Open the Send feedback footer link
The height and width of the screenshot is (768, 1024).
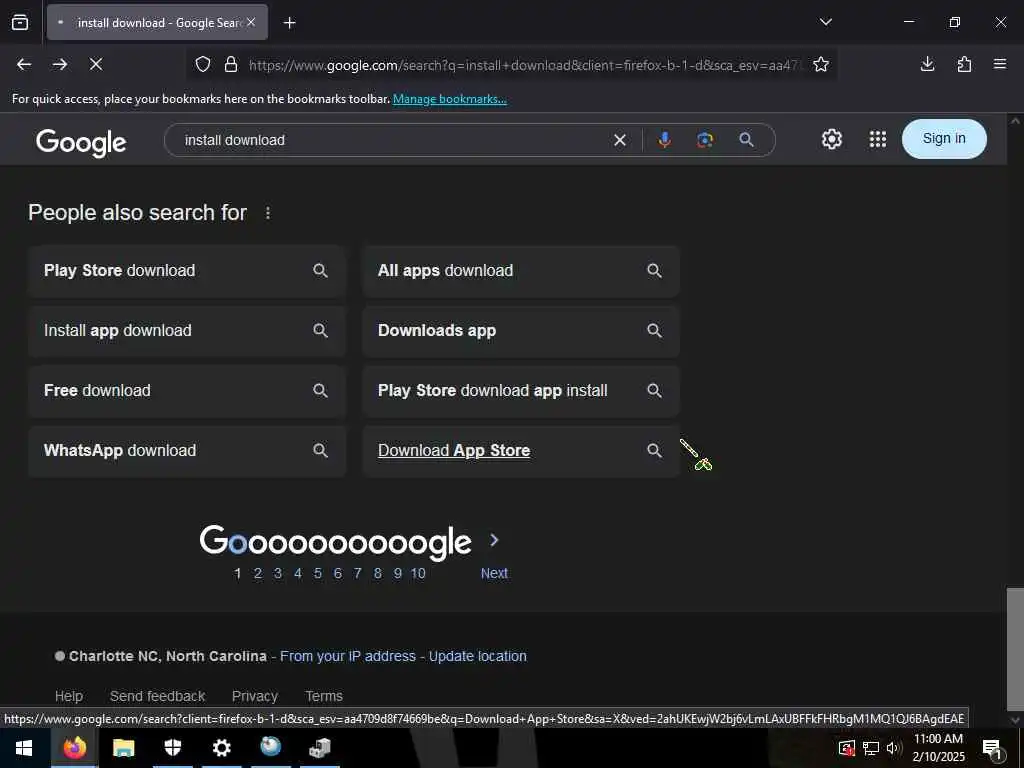click(x=157, y=696)
